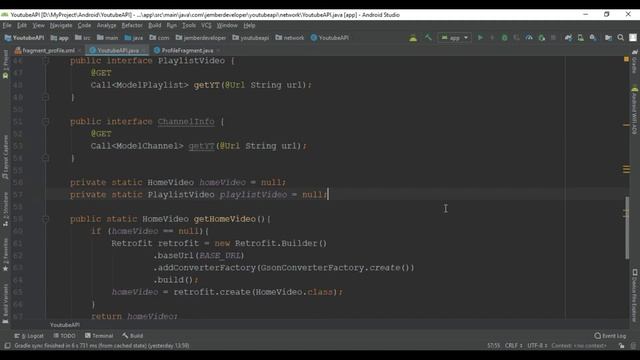Open the Favorites sidebar tab
The width and height of the screenshot is (640, 360).
tap(5, 254)
